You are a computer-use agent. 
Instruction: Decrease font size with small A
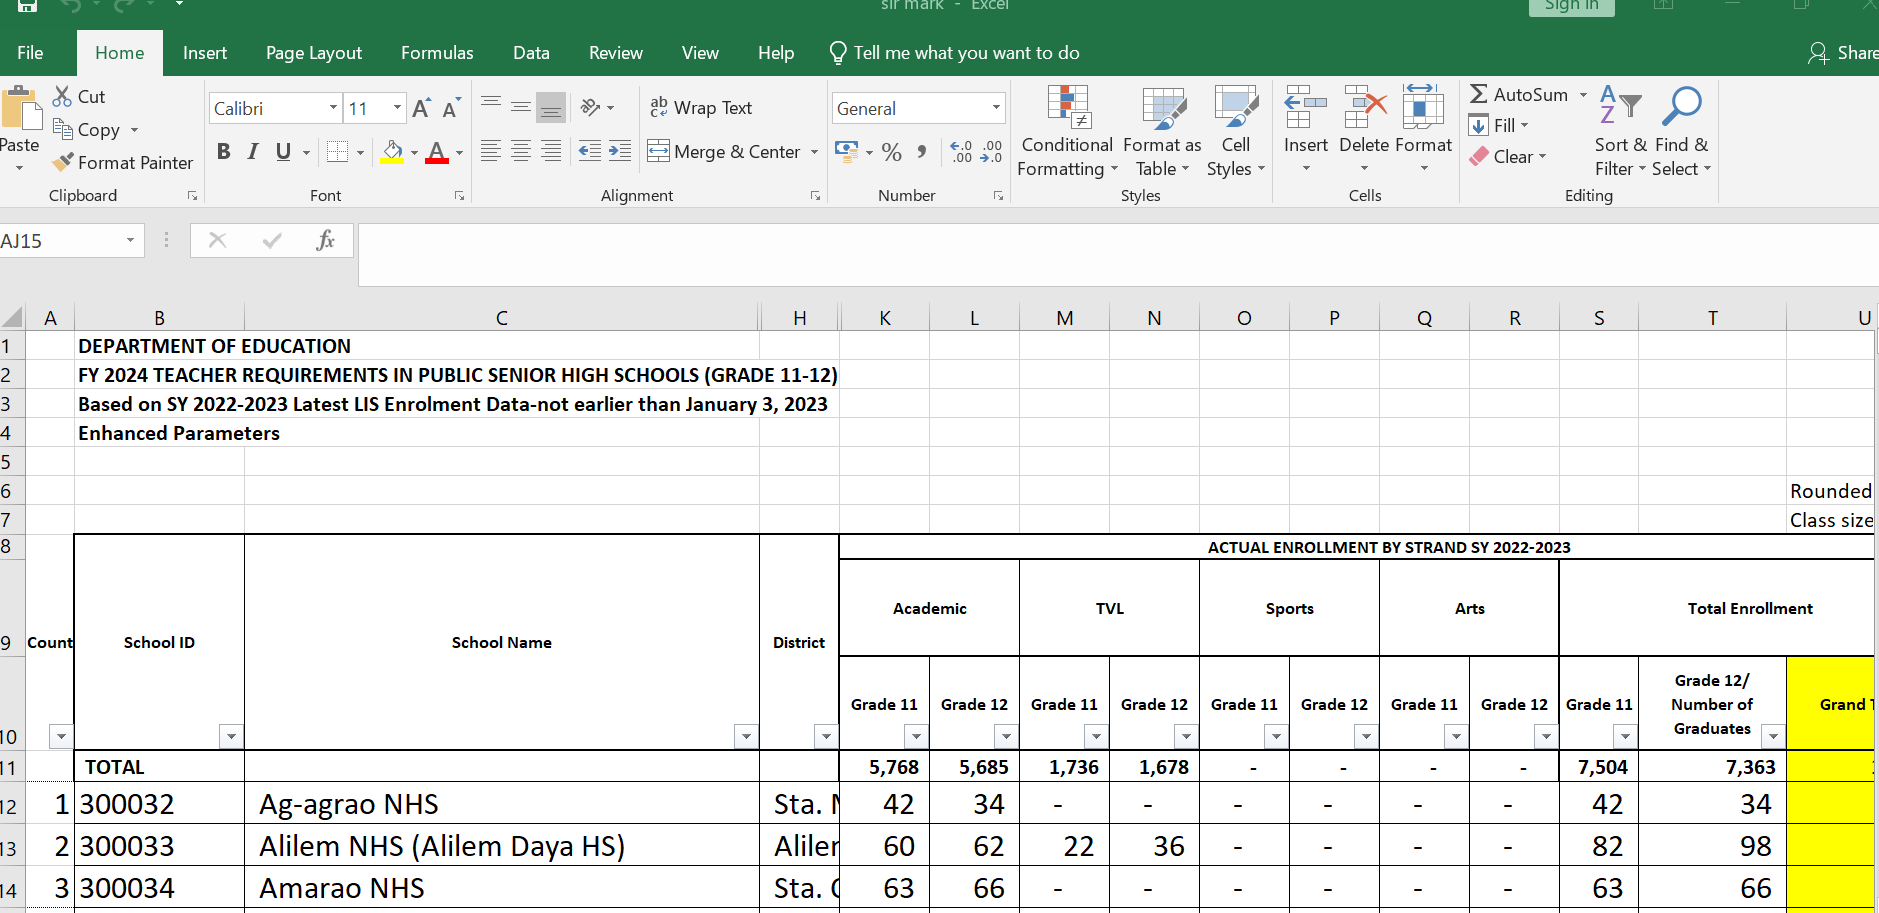point(451,108)
